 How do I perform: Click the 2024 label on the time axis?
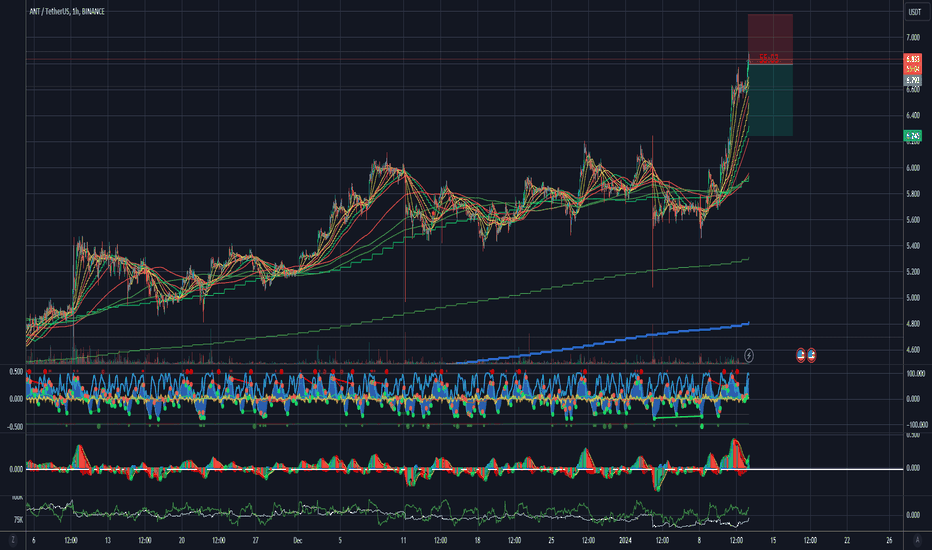tap(625, 540)
